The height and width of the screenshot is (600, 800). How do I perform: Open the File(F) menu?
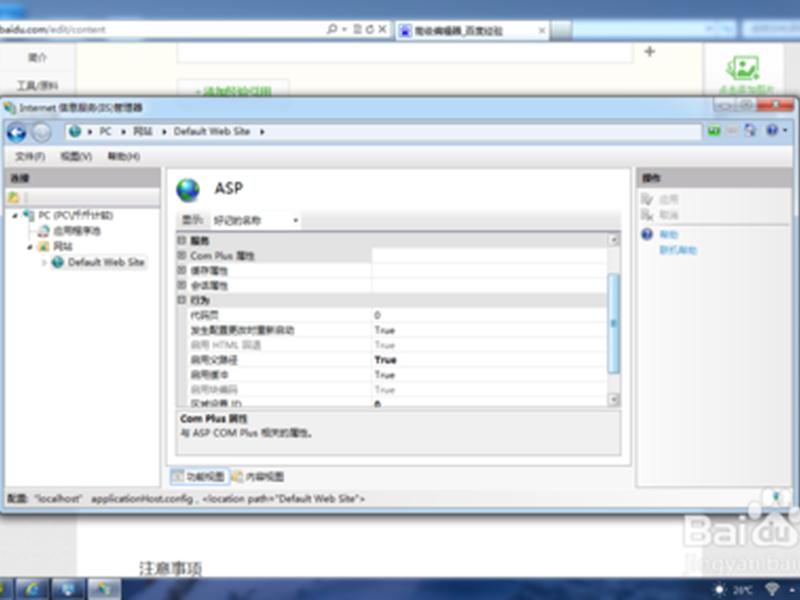pyautogui.click(x=30, y=156)
